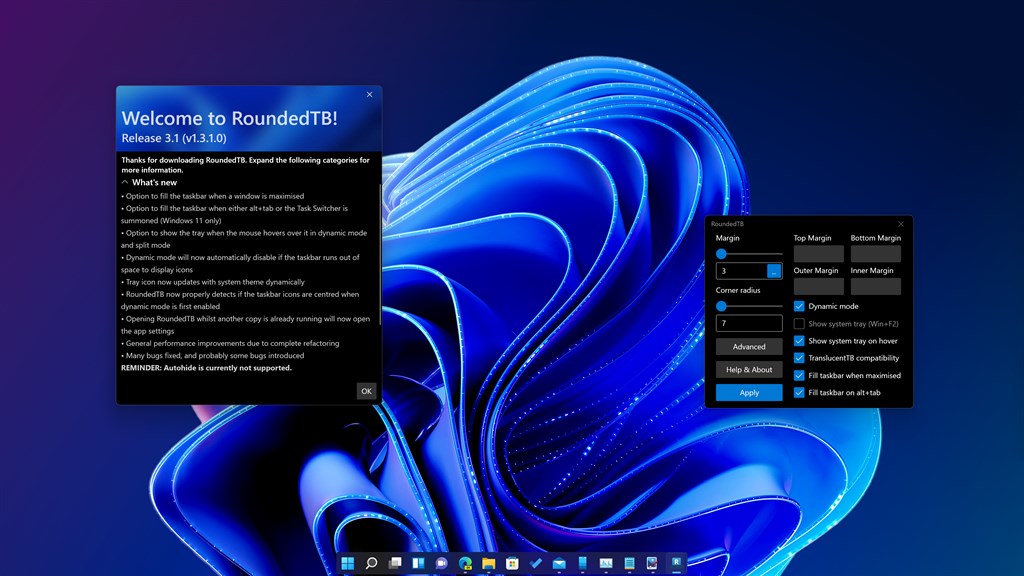Open Help & About in RoundedTB
The image size is (1024, 576).
click(749, 370)
